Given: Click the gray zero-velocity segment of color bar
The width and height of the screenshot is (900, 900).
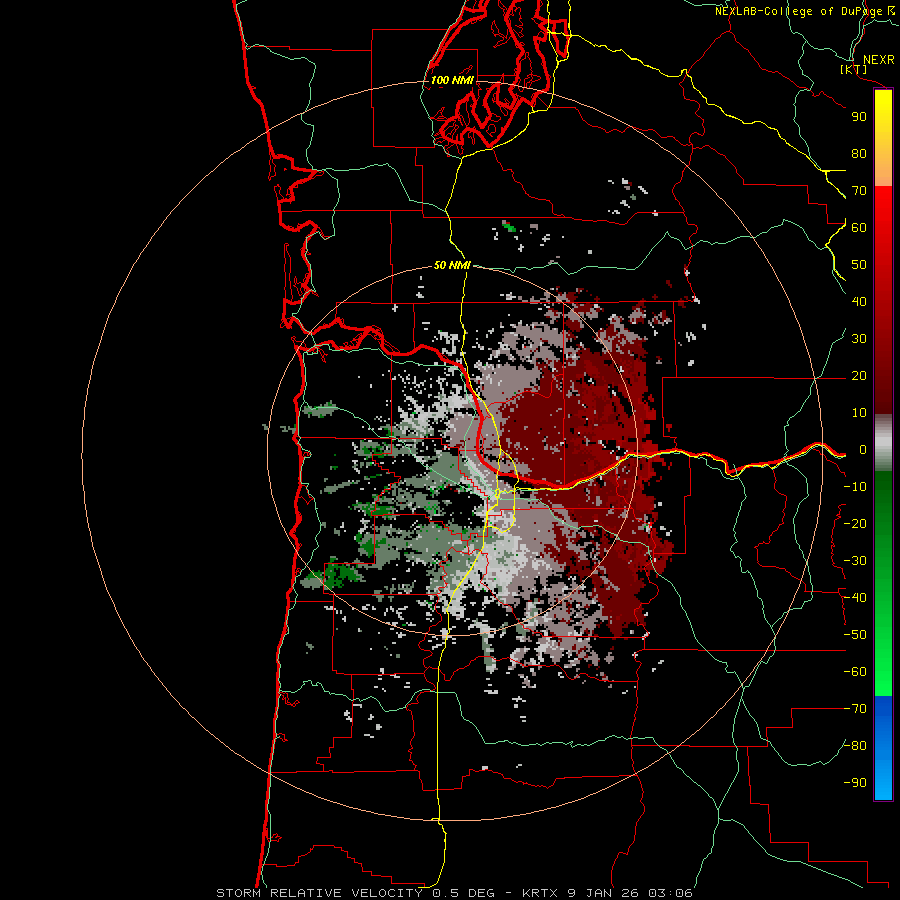Looking at the screenshot, I should pos(883,443).
